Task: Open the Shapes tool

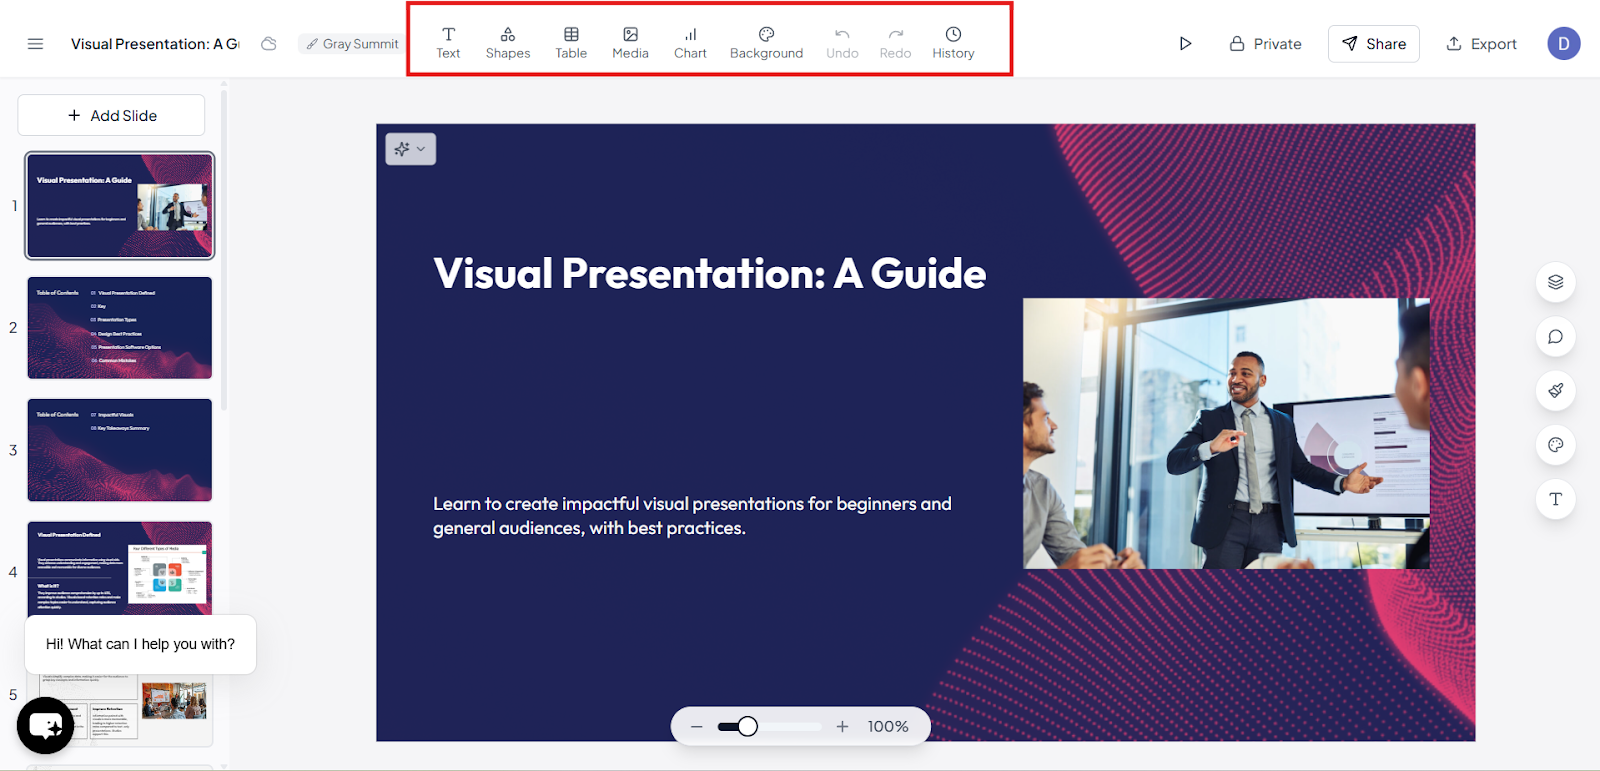Action: click(508, 43)
